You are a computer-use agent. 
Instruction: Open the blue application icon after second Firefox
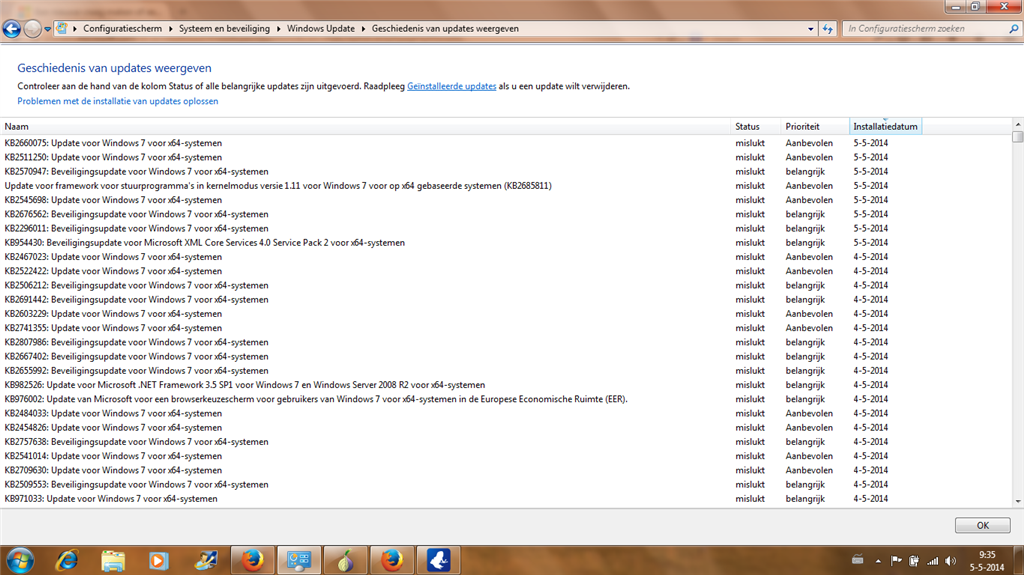coord(438,561)
